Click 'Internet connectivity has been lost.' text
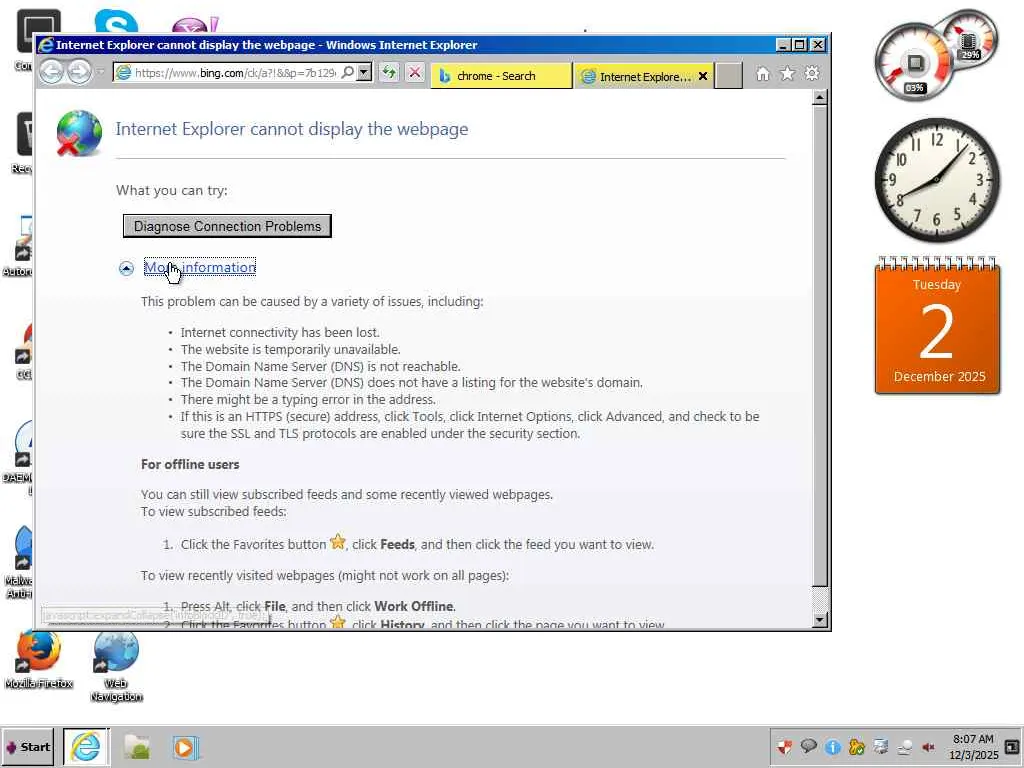The image size is (1024, 768). pyautogui.click(x=280, y=332)
